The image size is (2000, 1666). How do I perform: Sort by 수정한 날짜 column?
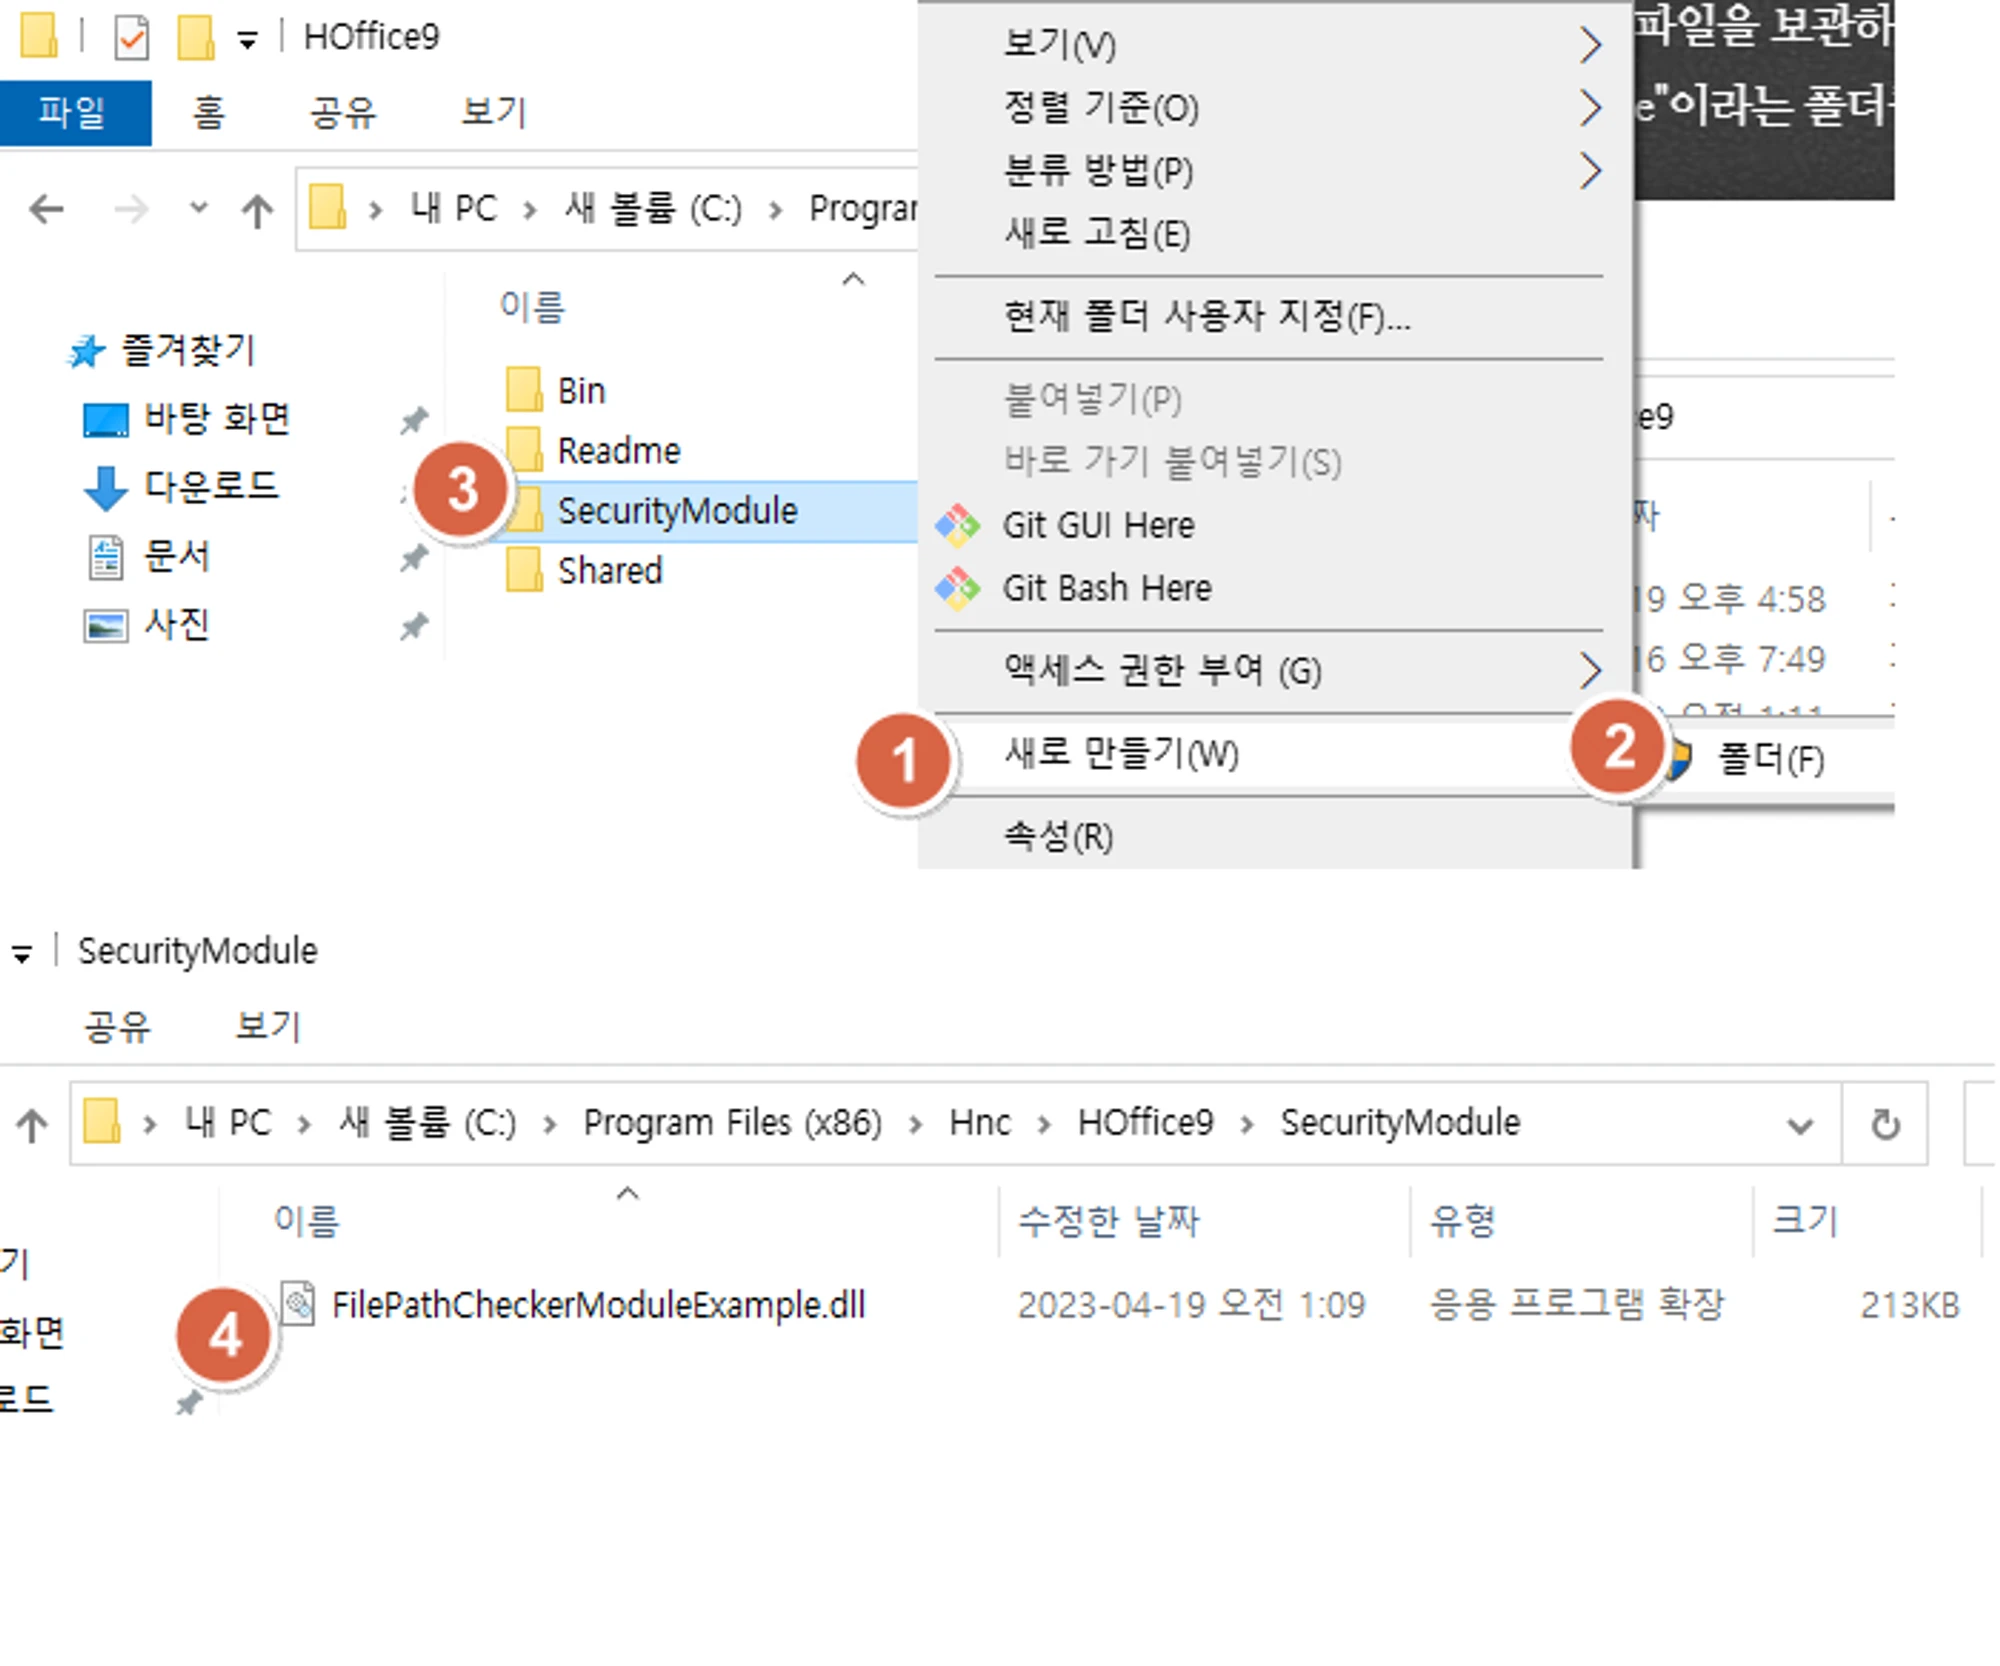point(1108,1221)
